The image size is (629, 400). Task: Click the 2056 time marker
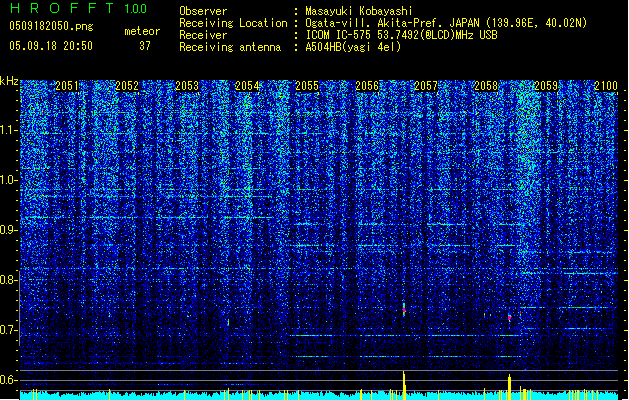(x=367, y=86)
